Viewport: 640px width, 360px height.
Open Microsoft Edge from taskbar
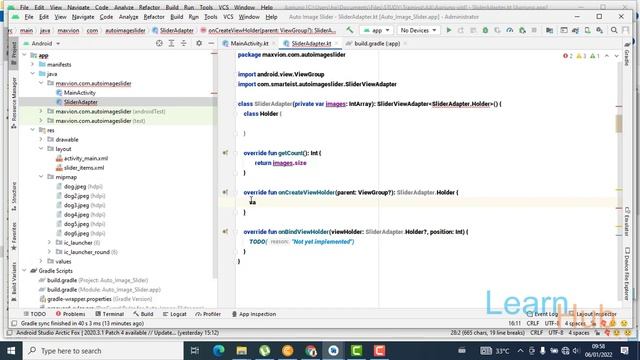pyautogui.click(x=219, y=351)
